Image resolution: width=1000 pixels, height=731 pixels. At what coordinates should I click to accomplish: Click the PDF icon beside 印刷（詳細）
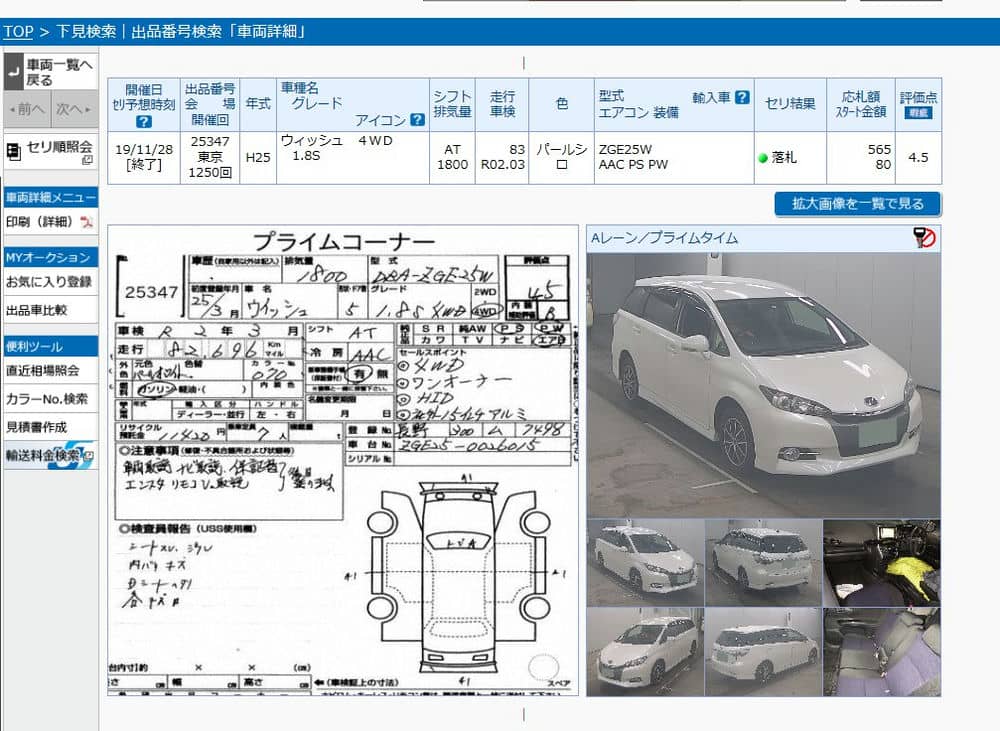point(86,222)
